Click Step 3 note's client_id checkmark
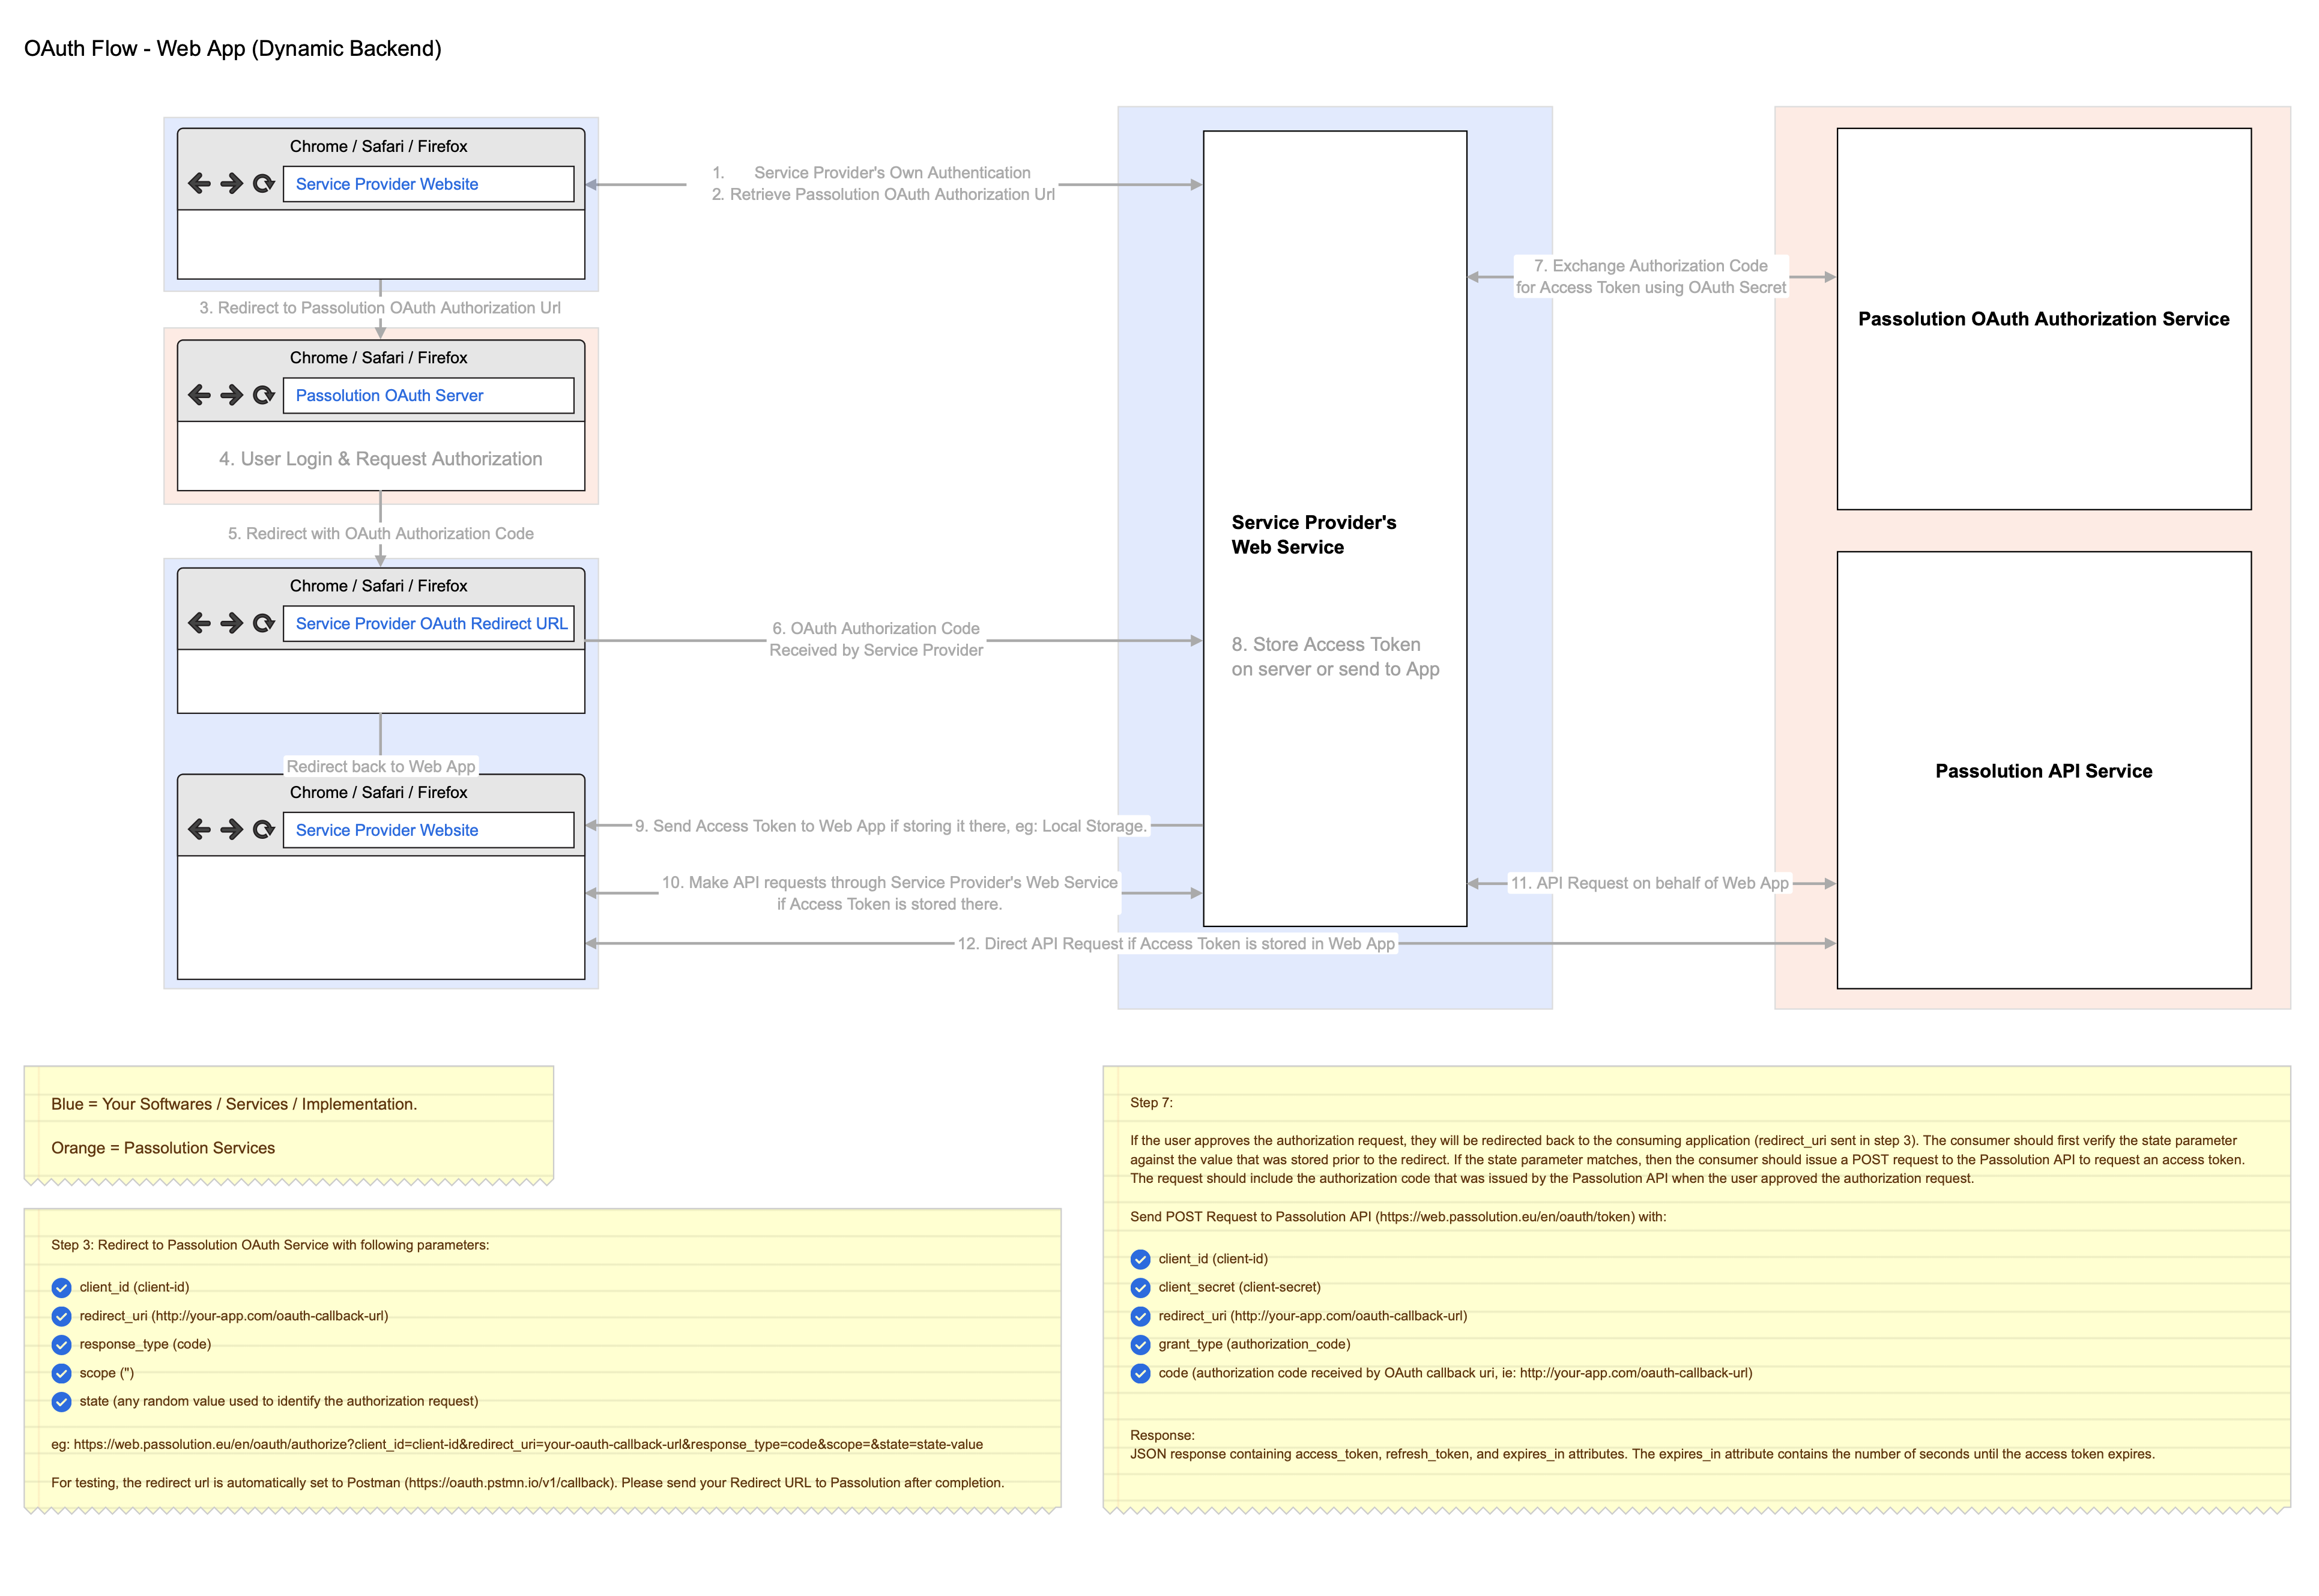2319x1596 pixels. (x=61, y=1288)
